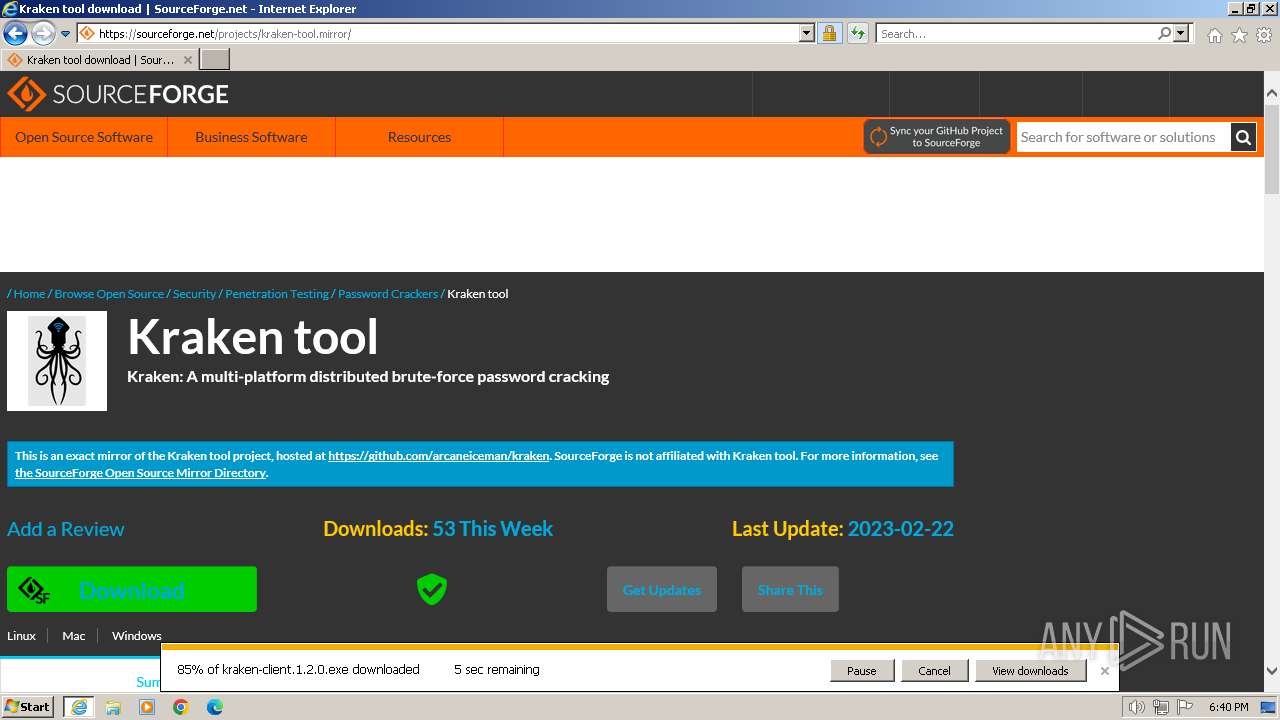
Task: Open the recent pages dropdown arrow
Action: (x=66, y=34)
